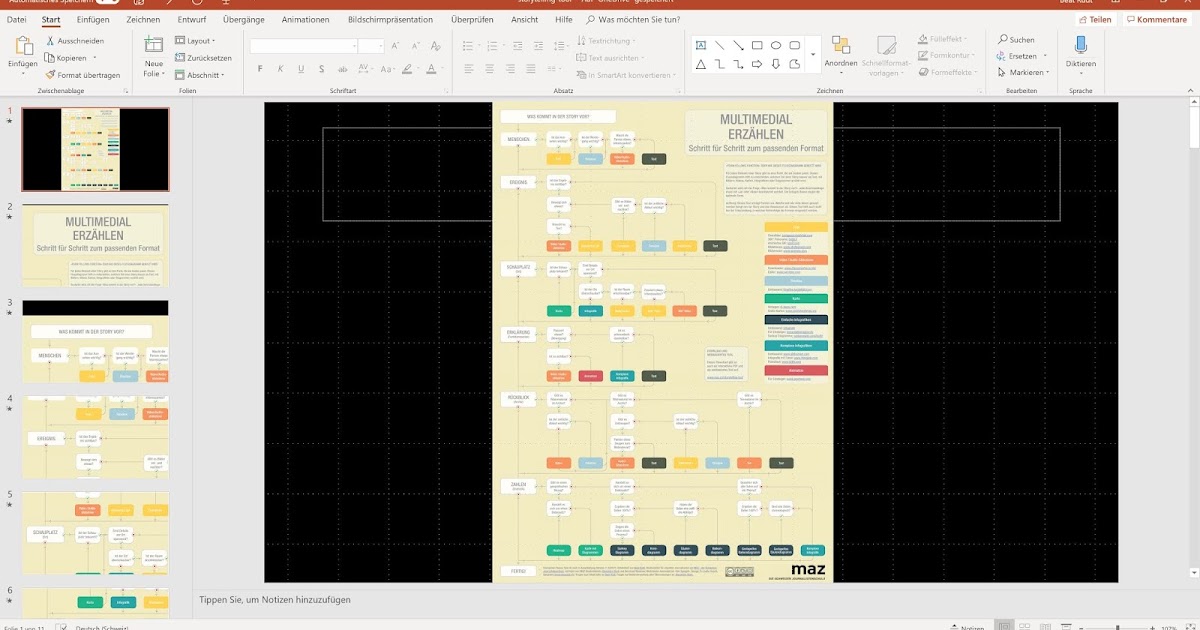The width and height of the screenshot is (1200, 630).
Task: Open the Aa change case dropdown
Action: tap(388, 69)
